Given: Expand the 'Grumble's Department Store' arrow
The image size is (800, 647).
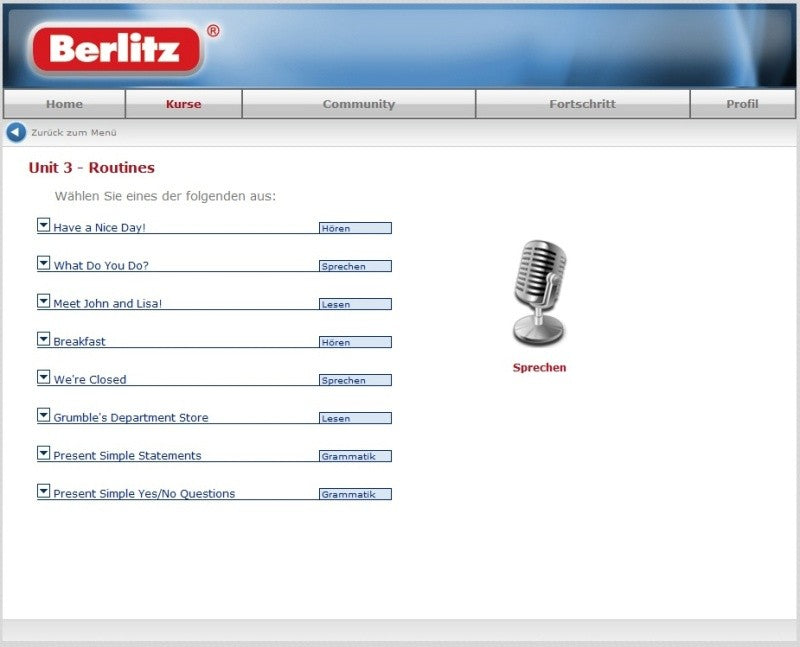Looking at the screenshot, I should pos(43,415).
